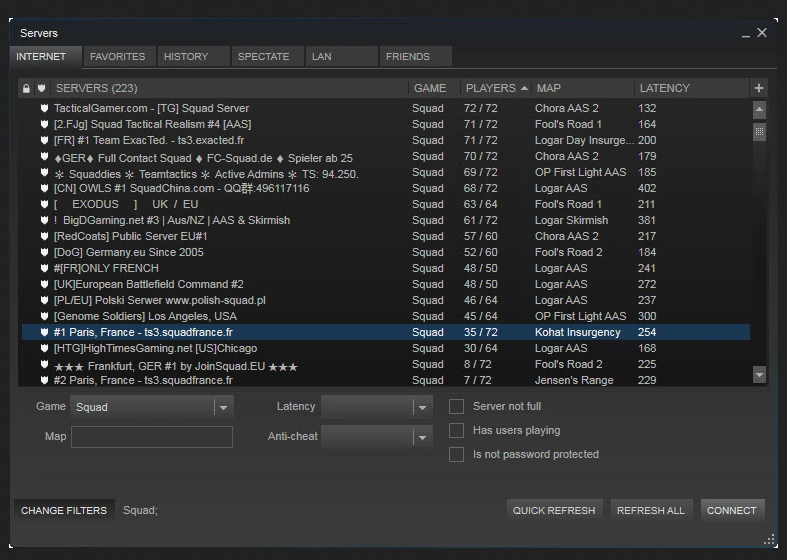Click the server list scrollbar thumb
This screenshot has height=560, width=787.
(x=759, y=132)
